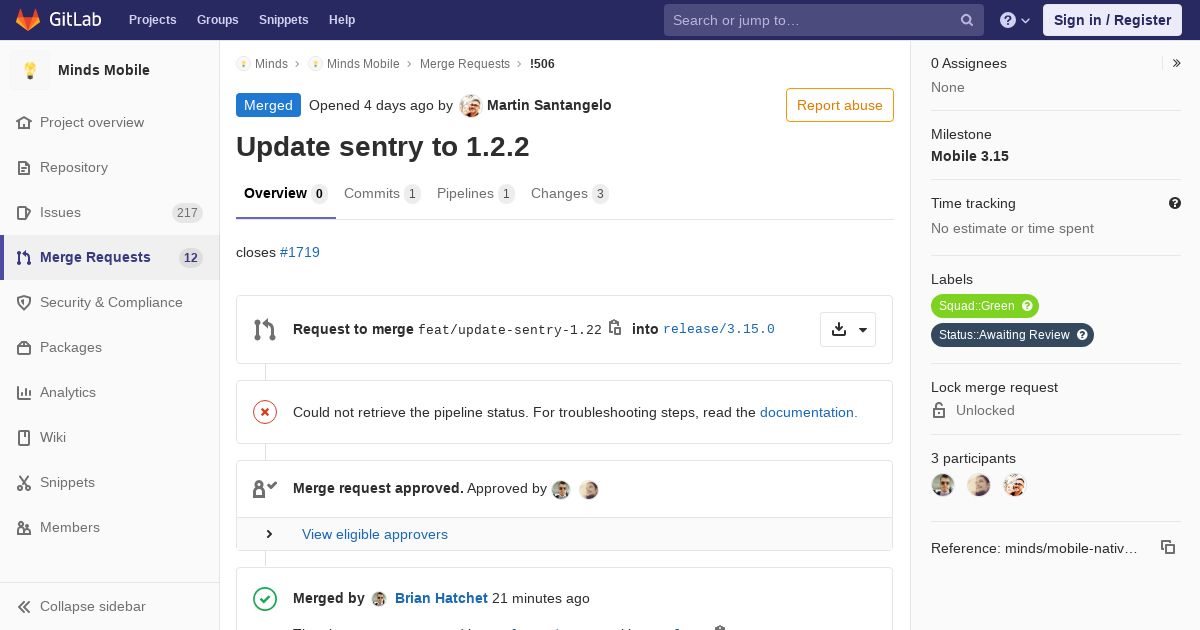Switch to the Changes tab
Viewport: 1200px width, 630px height.
[x=570, y=194]
